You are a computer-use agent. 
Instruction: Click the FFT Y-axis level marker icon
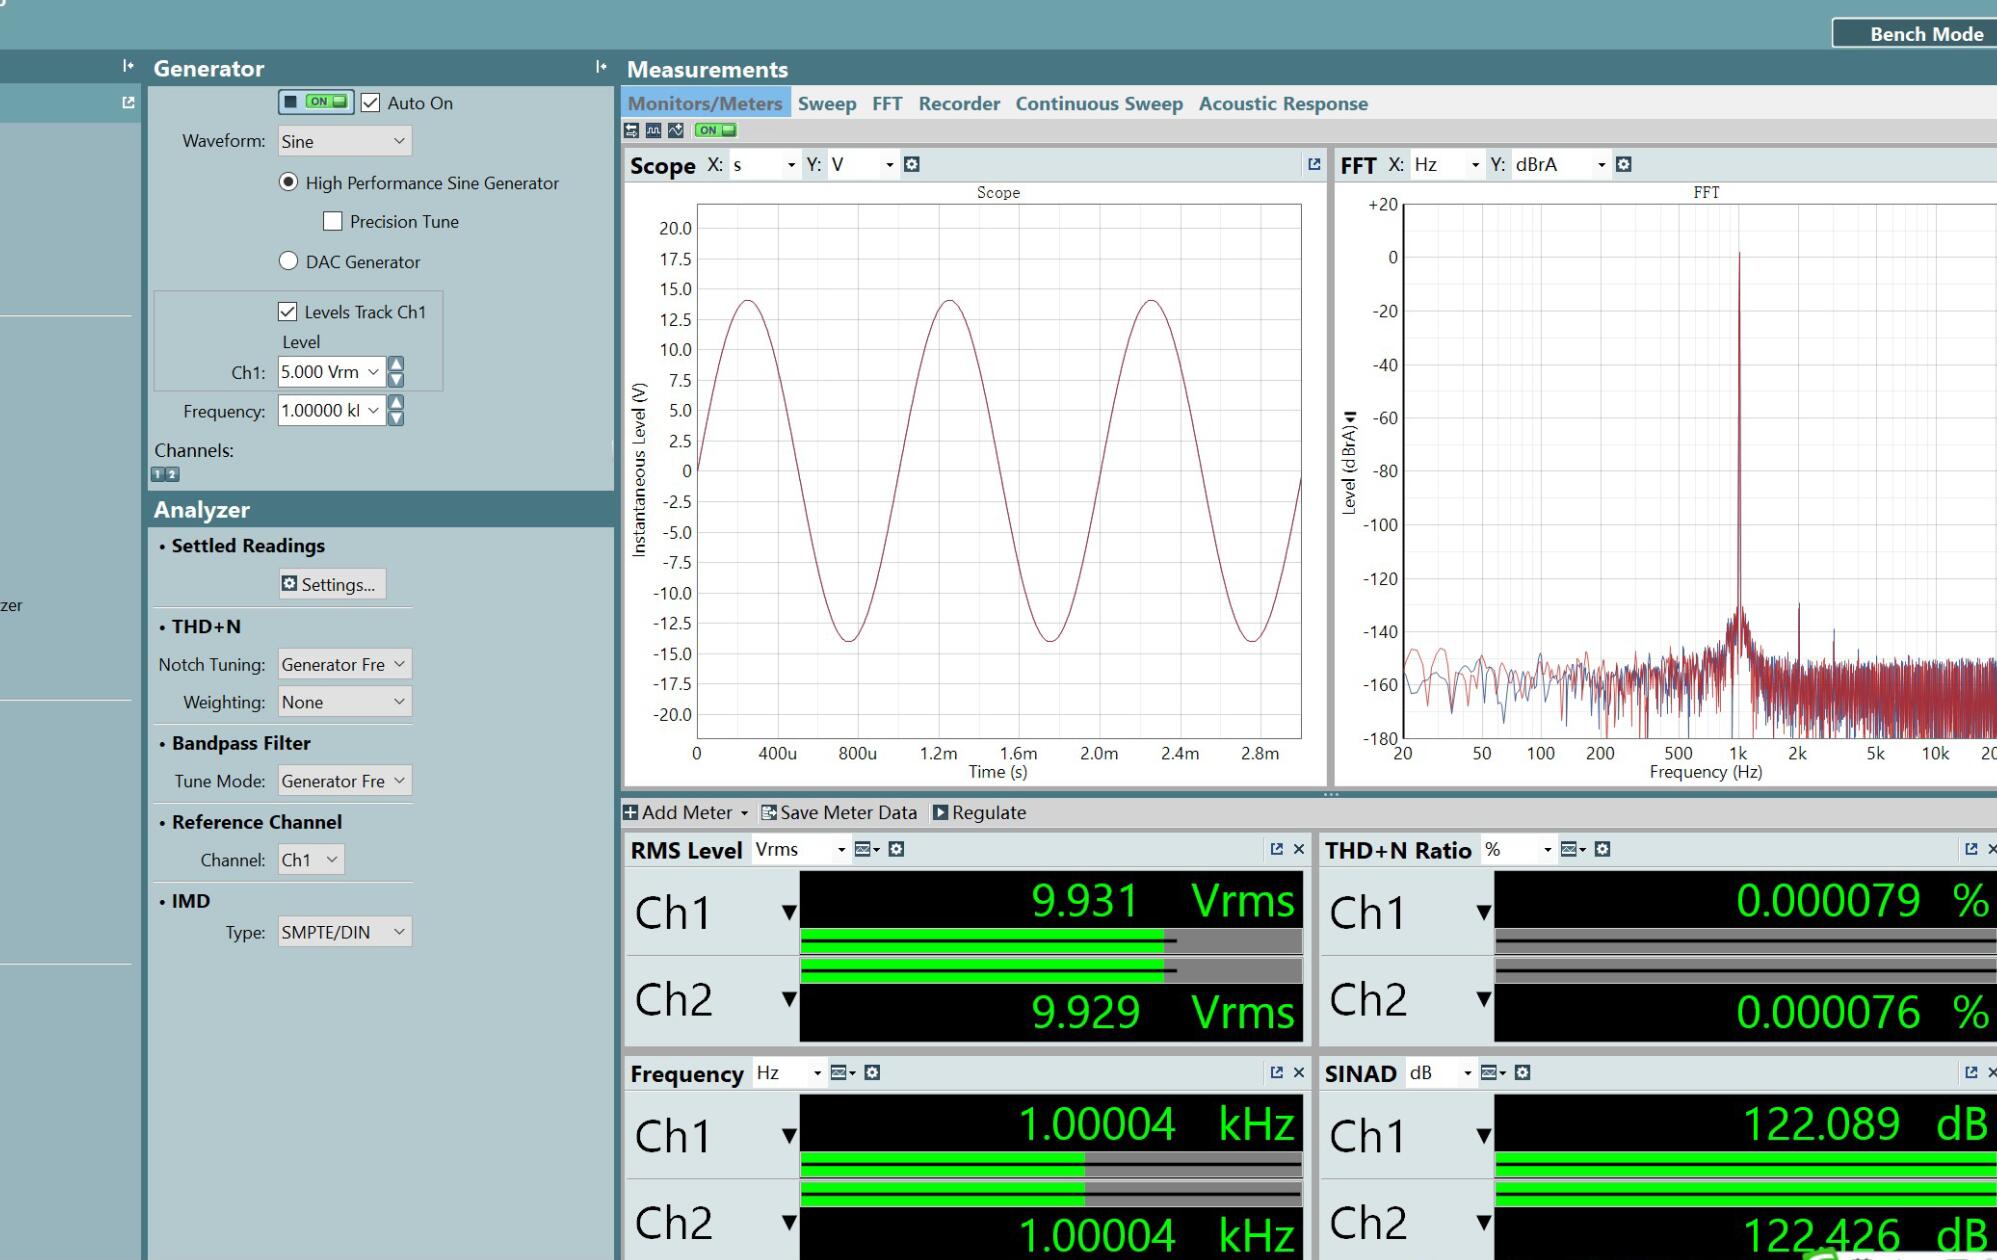pyautogui.click(x=1350, y=417)
